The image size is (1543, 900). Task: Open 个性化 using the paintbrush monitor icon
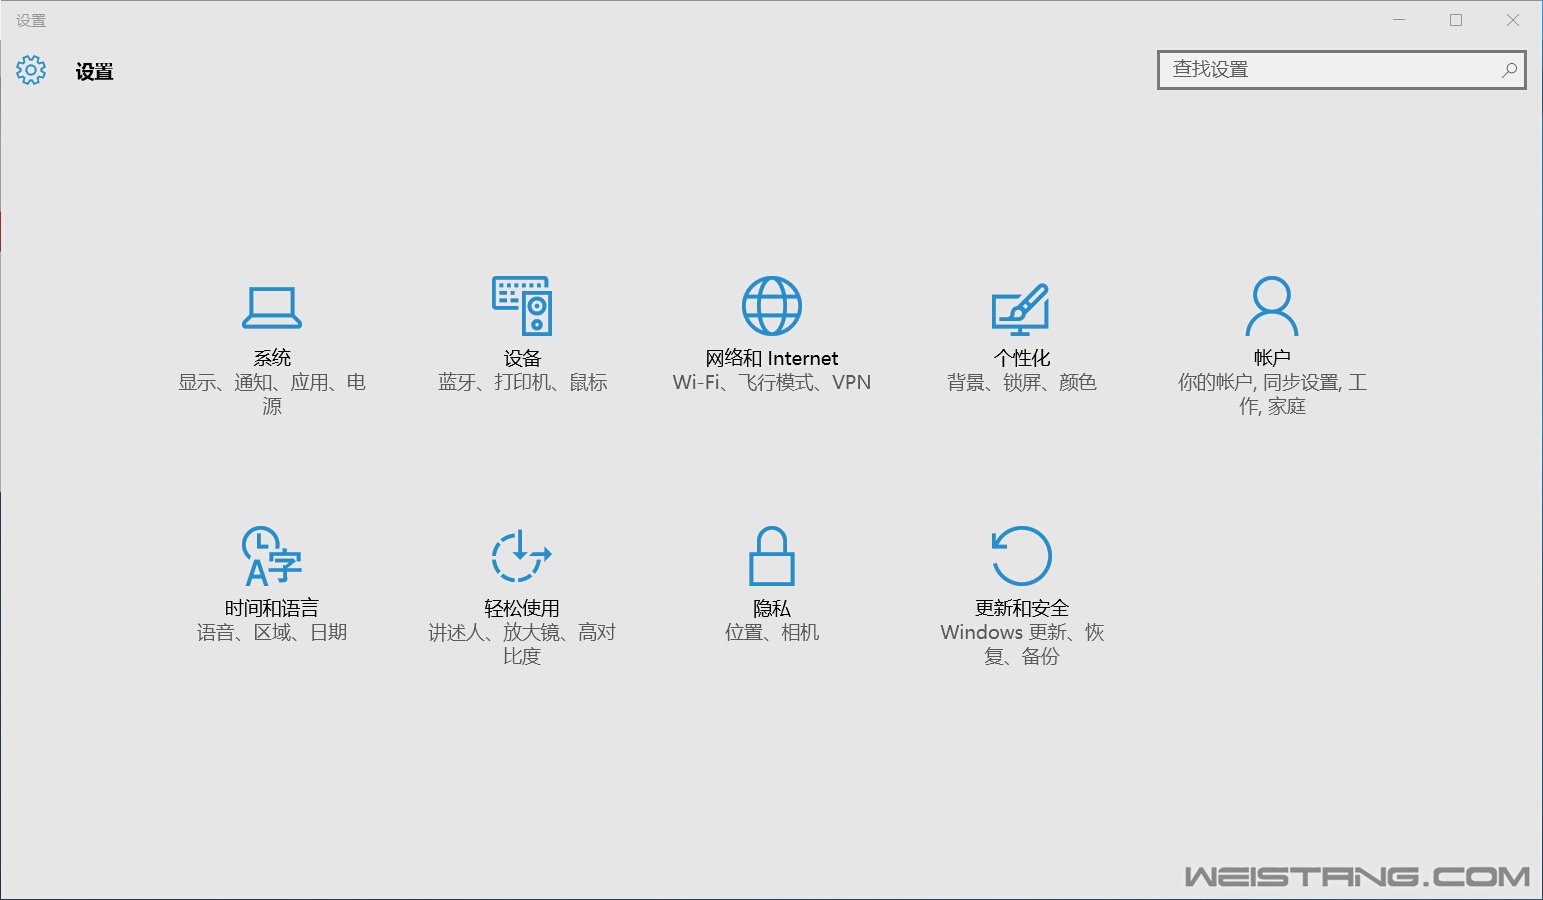click(x=1021, y=309)
